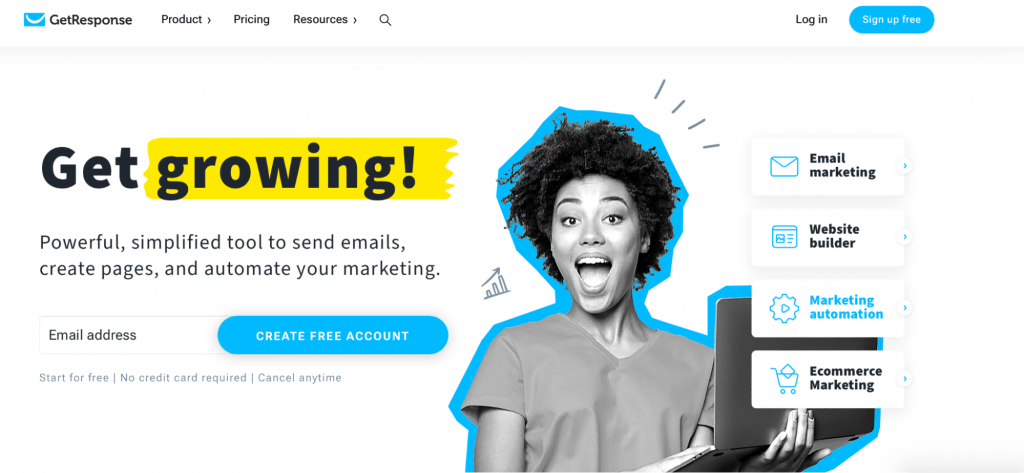Click arrow beside Website builder card
The height and width of the screenshot is (473, 1024).
point(904,236)
